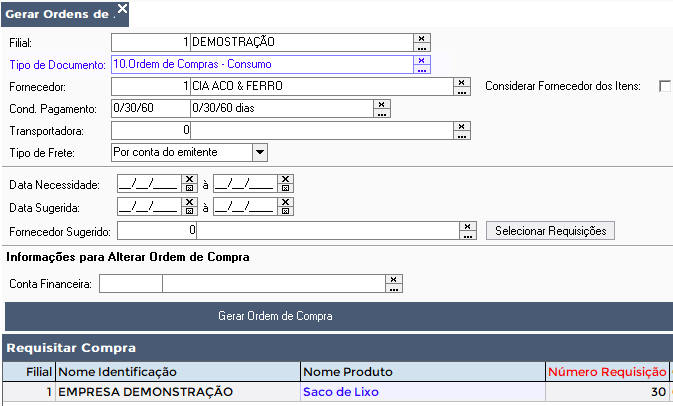
Task: Close the Gerar Ordens de tab
Action: [122, 9]
